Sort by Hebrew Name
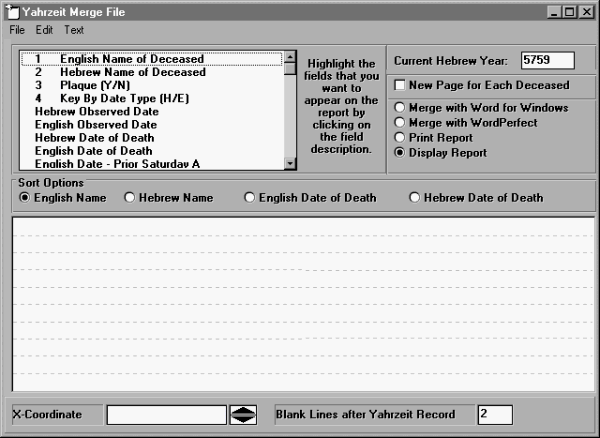This screenshot has height=438, width=600. coord(130,198)
